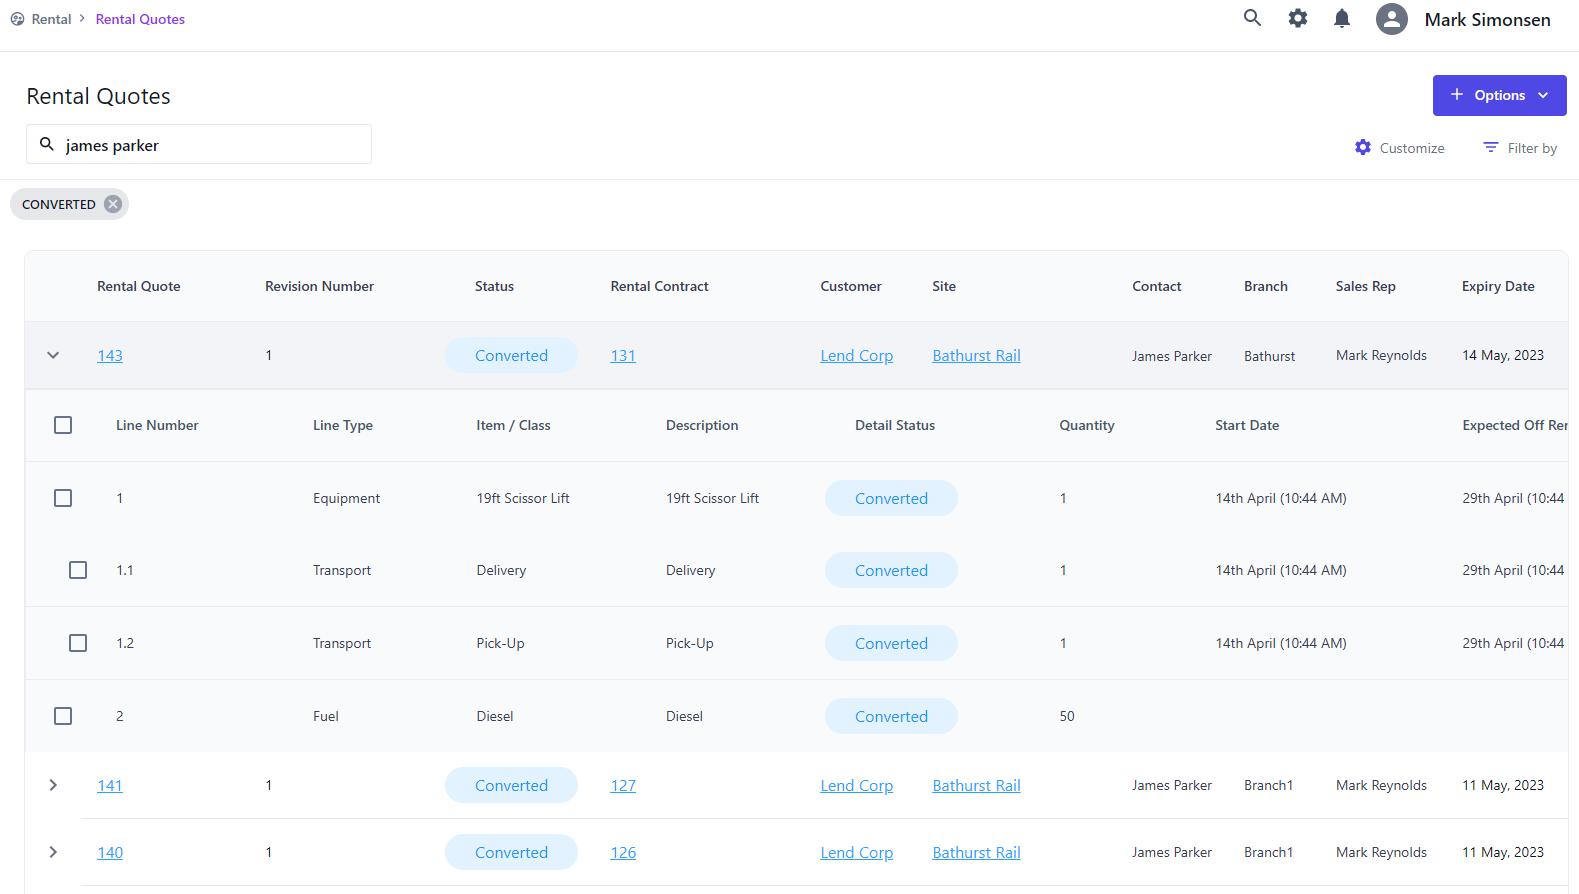Remove the CONVERTED filter chip

pyautogui.click(x=113, y=204)
